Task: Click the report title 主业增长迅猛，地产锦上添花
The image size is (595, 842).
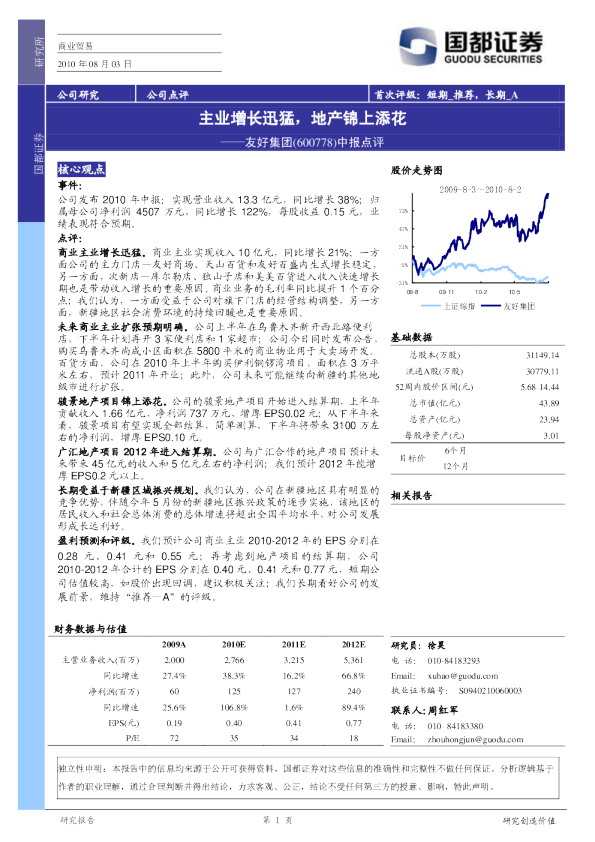Action: point(302,118)
